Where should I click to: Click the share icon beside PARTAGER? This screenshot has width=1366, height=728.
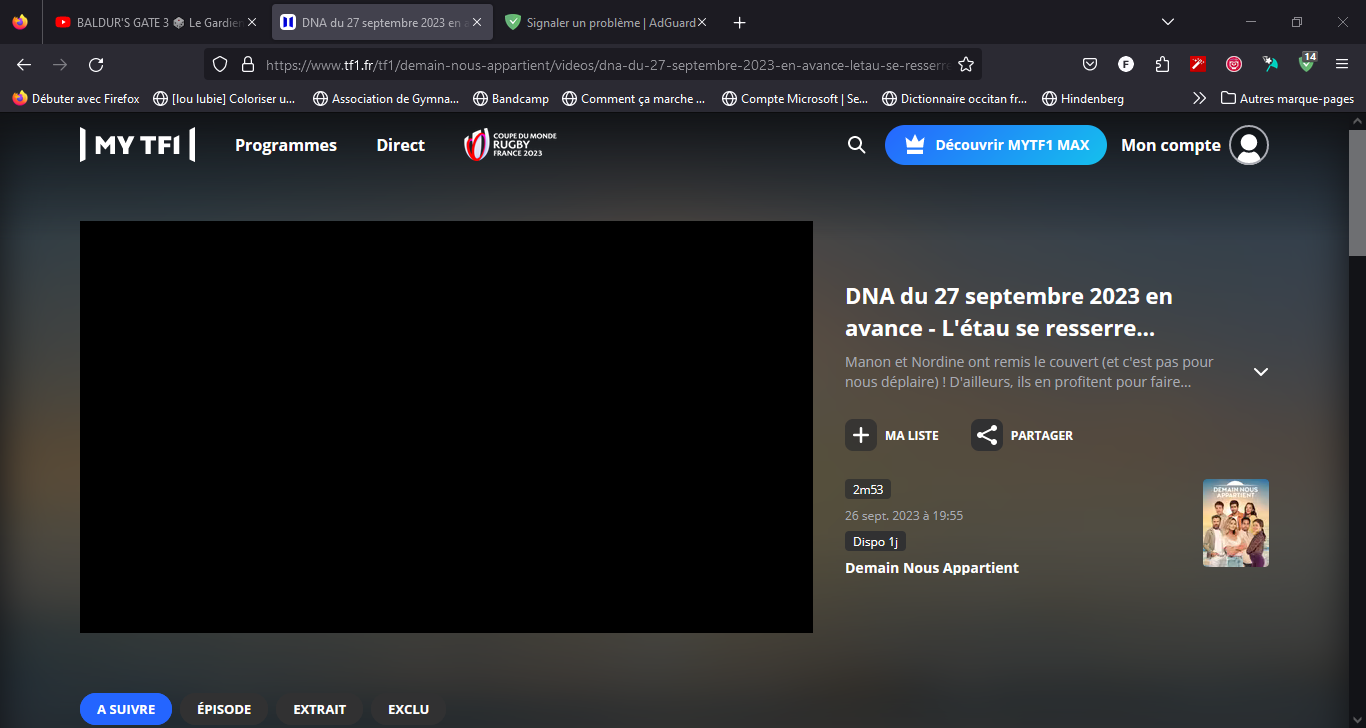tap(986, 435)
